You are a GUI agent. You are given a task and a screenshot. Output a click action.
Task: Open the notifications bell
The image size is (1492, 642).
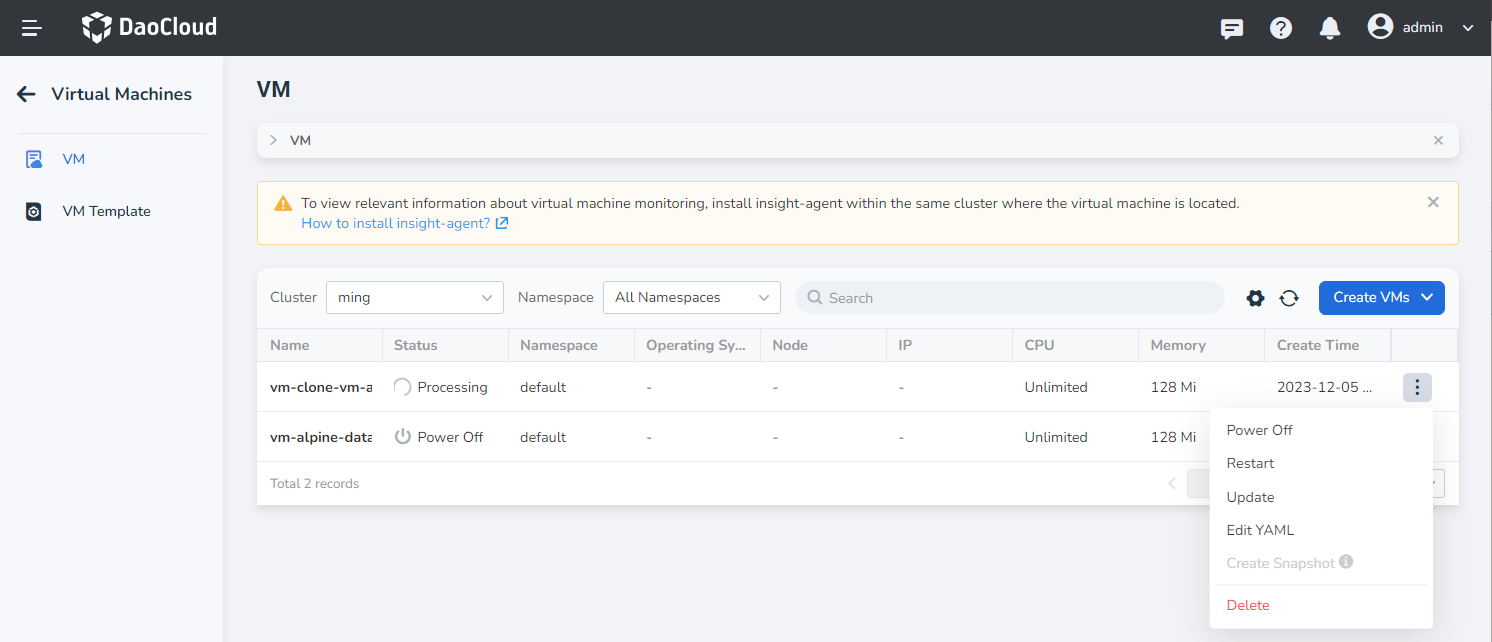click(x=1329, y=27)
